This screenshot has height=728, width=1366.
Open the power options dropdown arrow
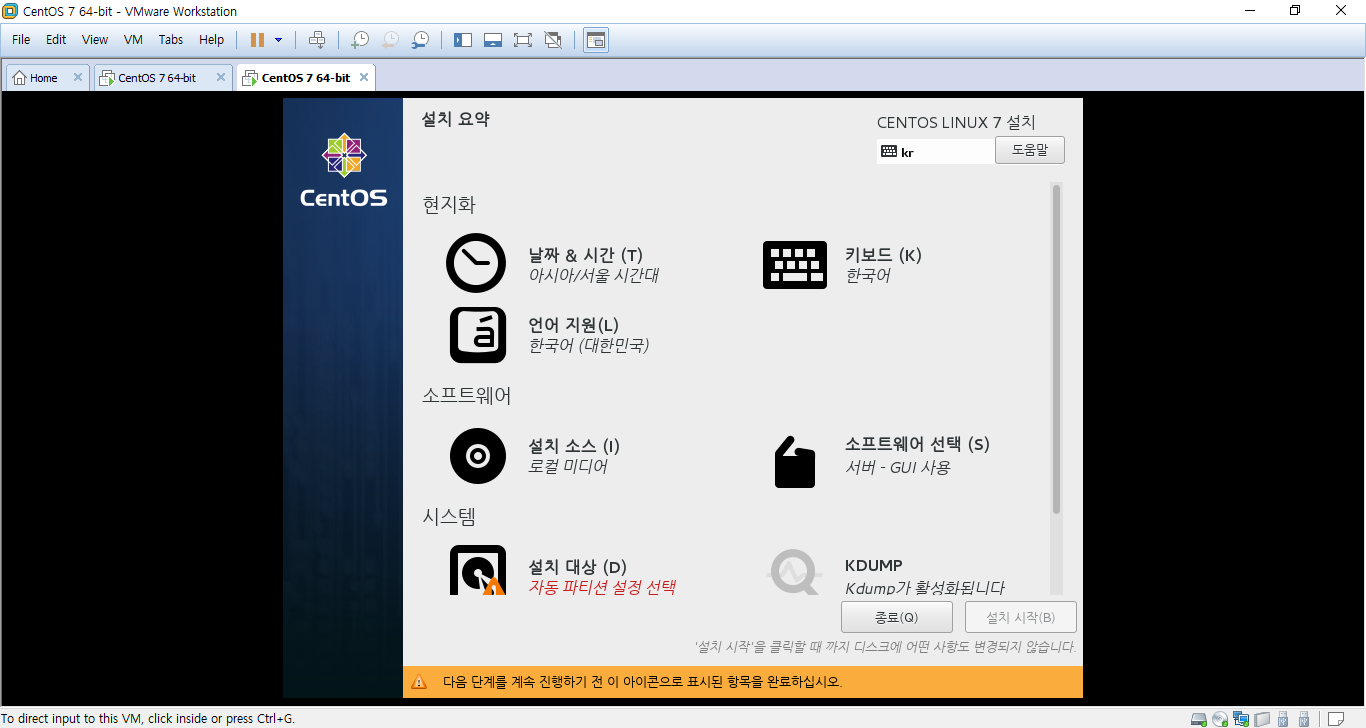pyautogui.click(x=278, y=40)
